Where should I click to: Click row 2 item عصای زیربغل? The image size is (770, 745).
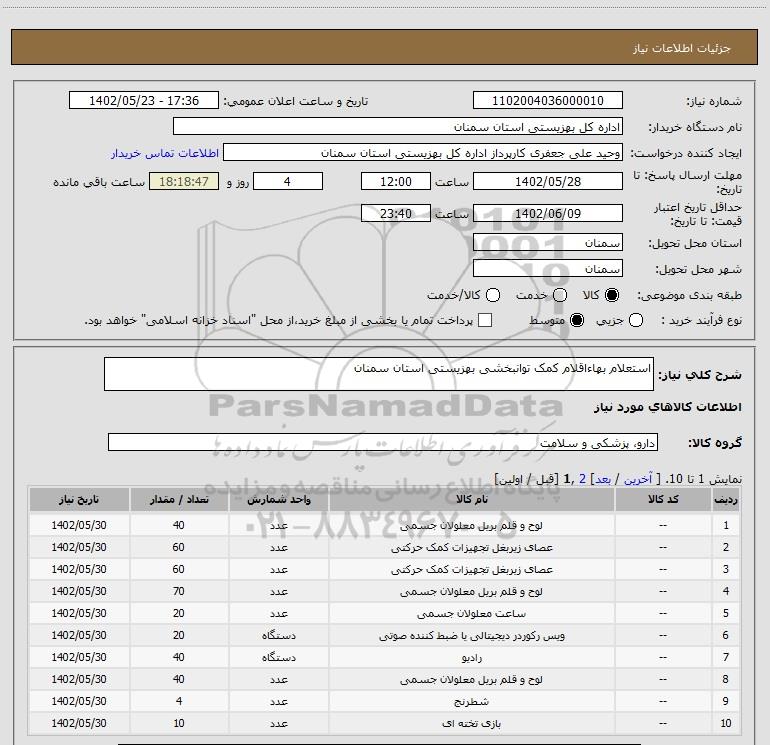471,548
